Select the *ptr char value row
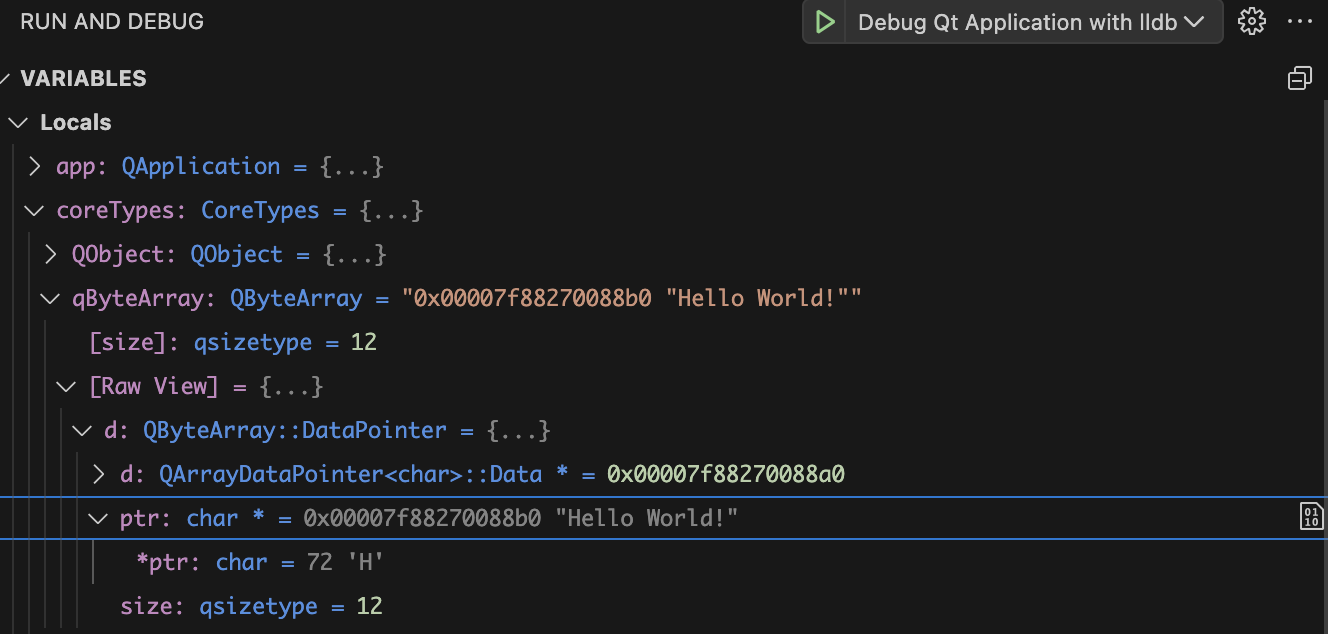 tap(260, 562)
